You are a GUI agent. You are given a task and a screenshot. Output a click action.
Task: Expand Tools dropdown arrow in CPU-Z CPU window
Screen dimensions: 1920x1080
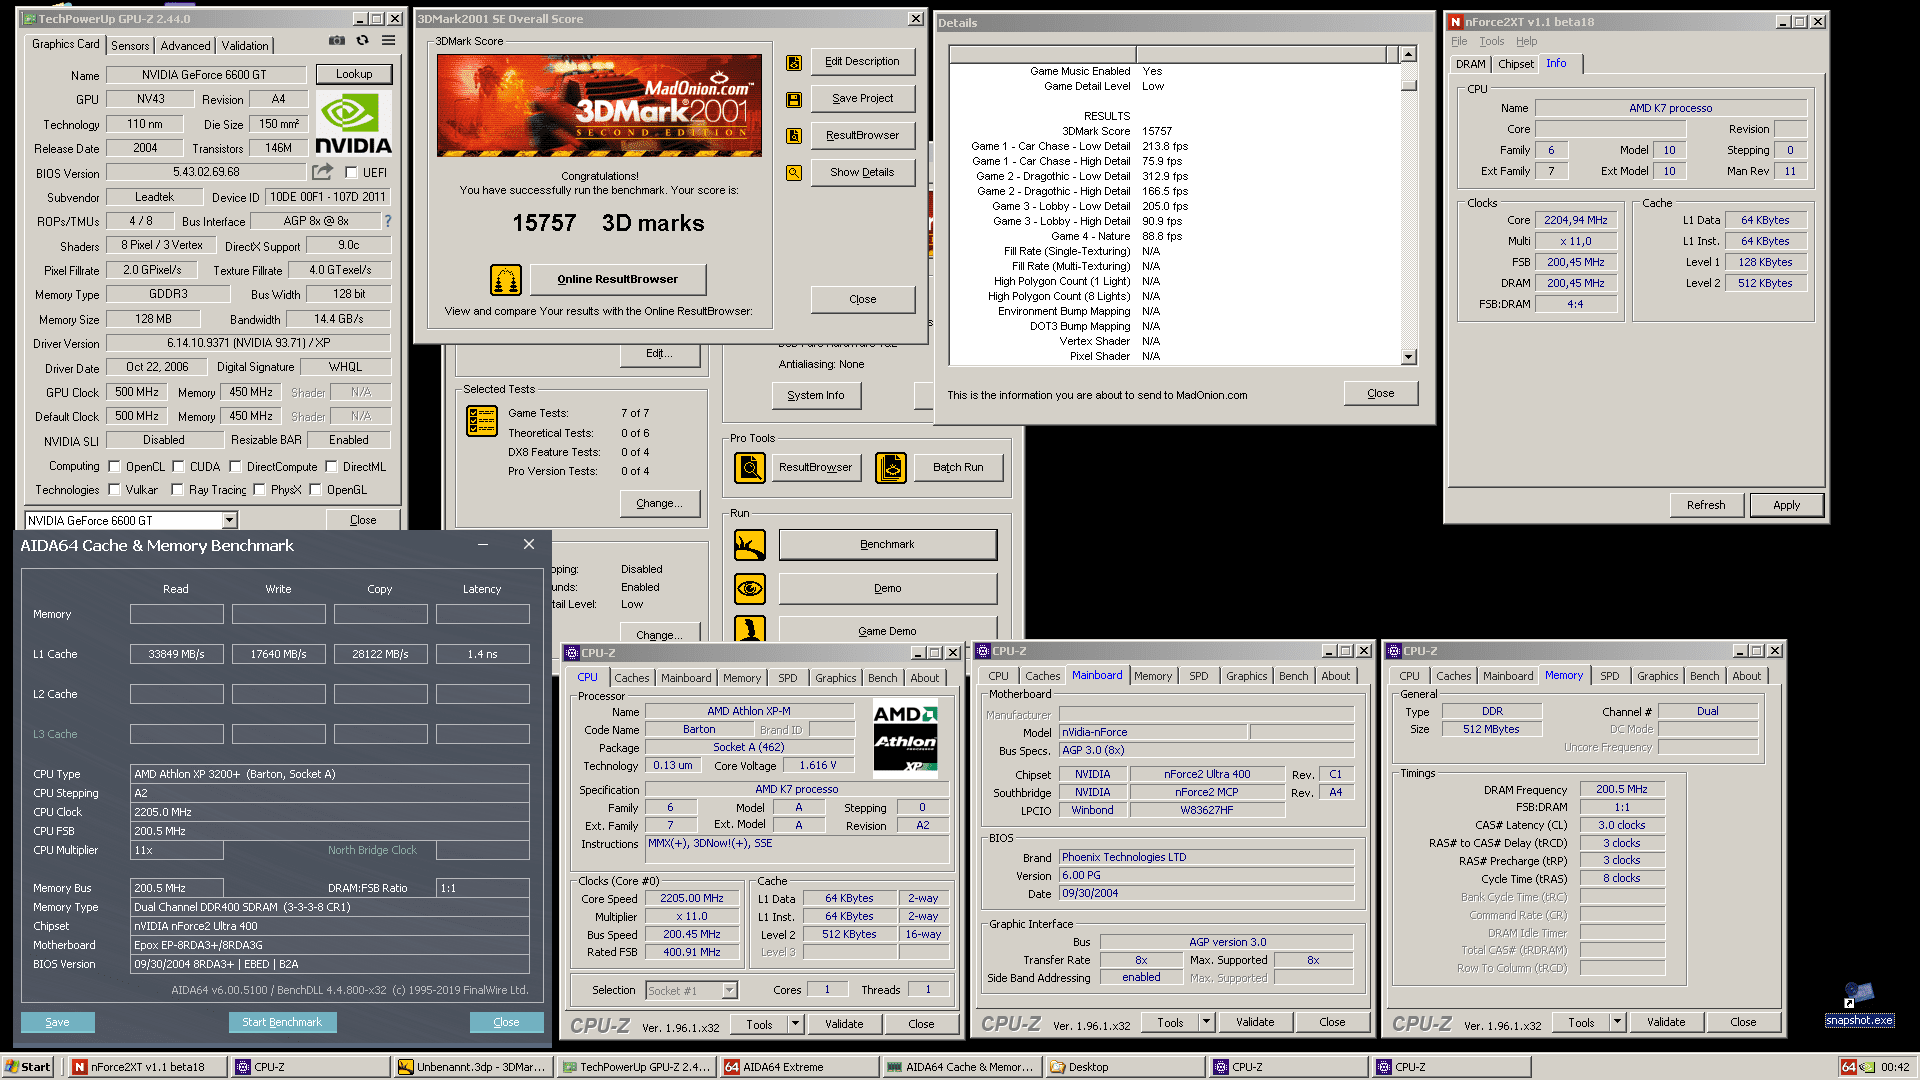[796, 1024]
